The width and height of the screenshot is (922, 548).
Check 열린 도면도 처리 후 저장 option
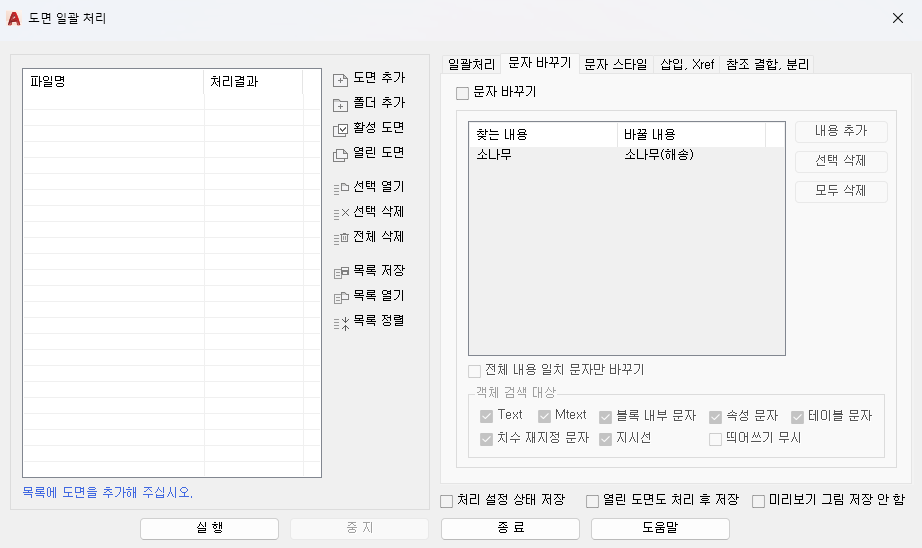pos(592,501)
